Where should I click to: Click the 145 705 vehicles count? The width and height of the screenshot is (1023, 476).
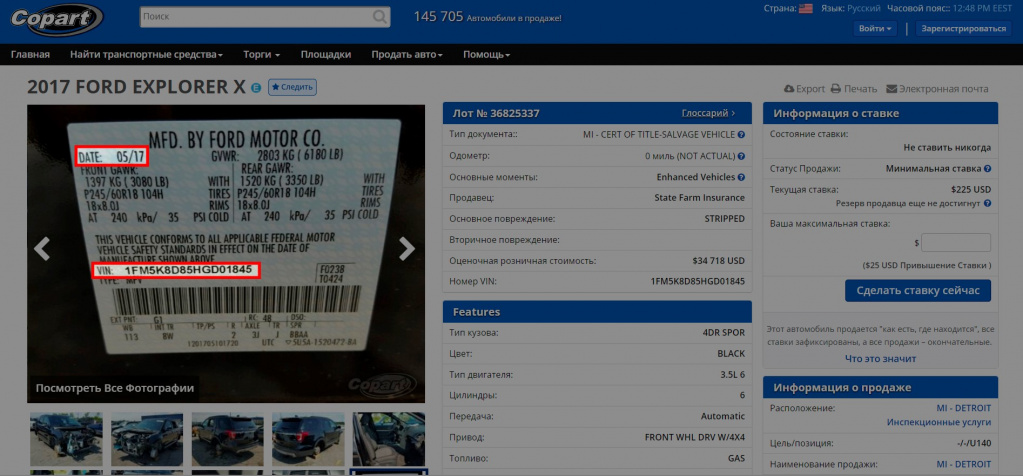pyautogui.click(x=438, y=16)
